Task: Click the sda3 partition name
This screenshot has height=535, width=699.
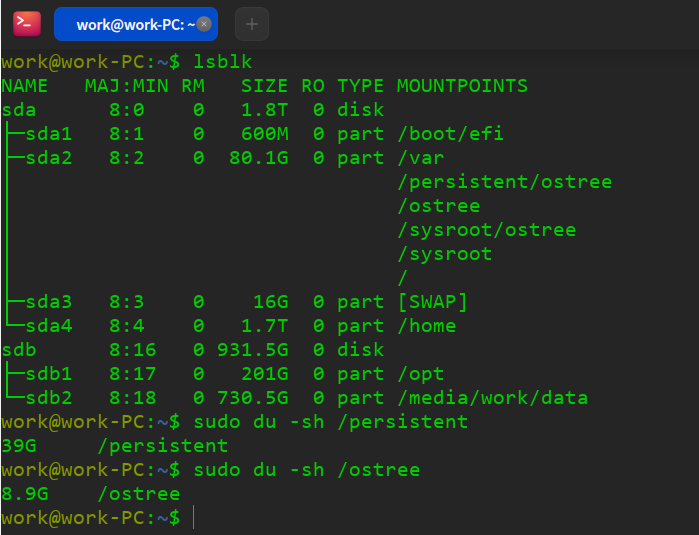Action: click(49, 302)
